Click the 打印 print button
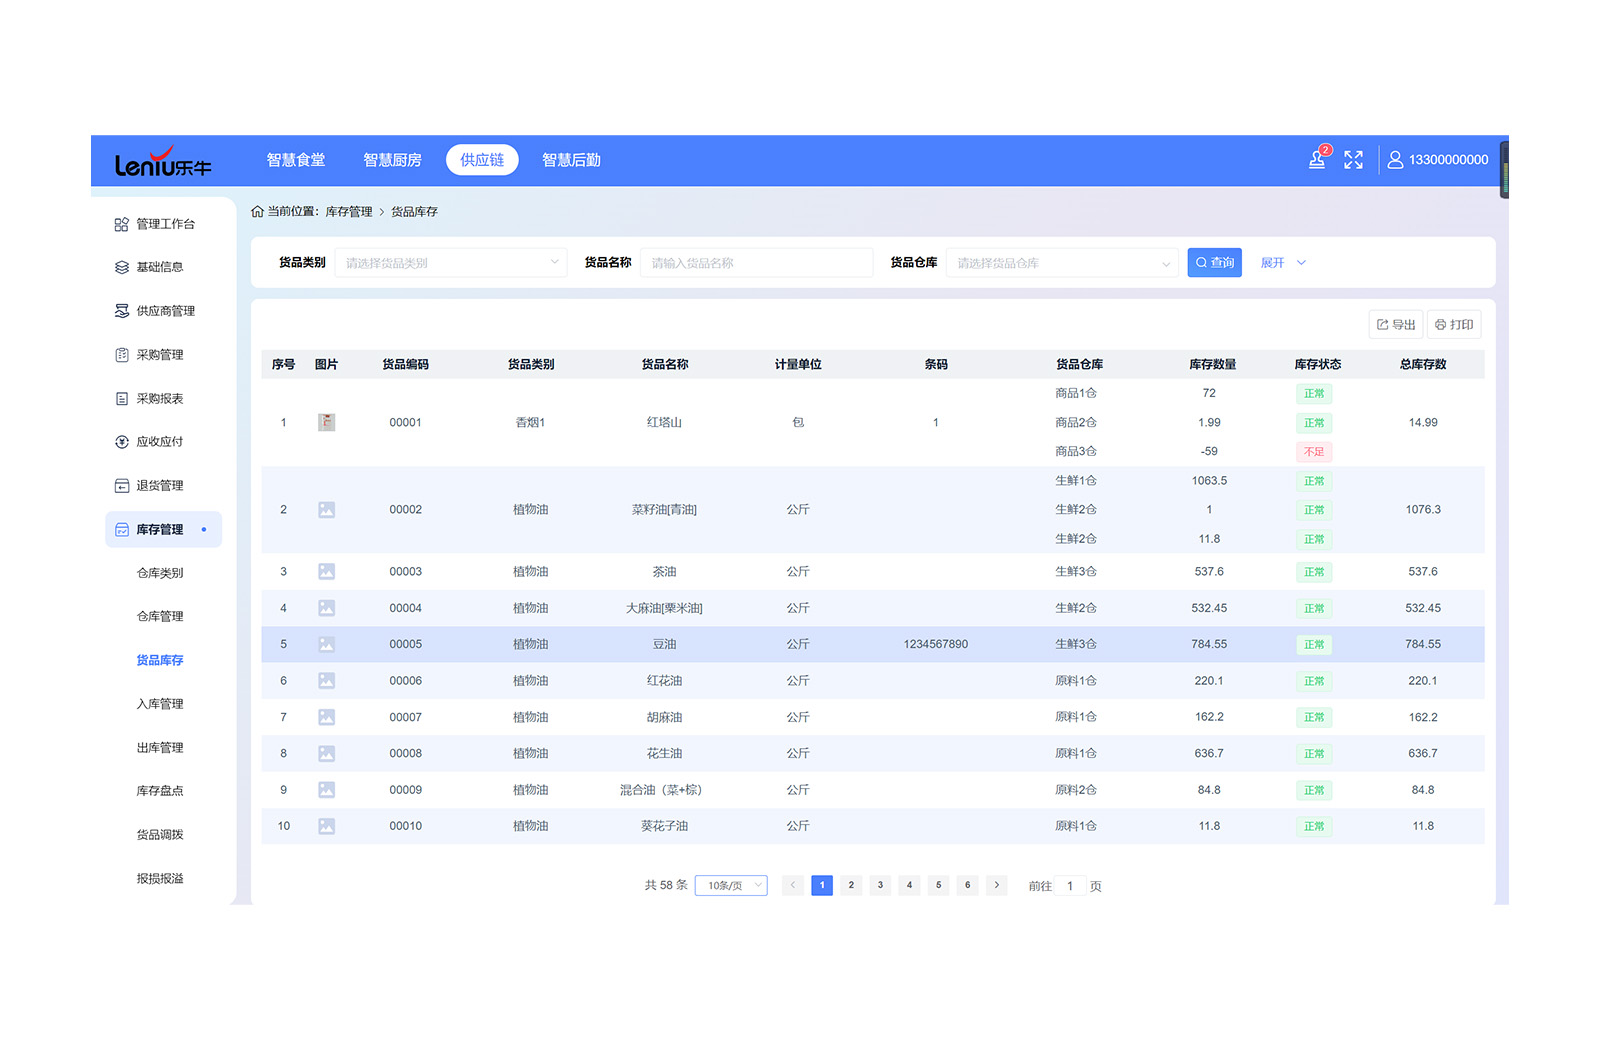Viewport: 1600px width, 1040px height. (1454, 324)
